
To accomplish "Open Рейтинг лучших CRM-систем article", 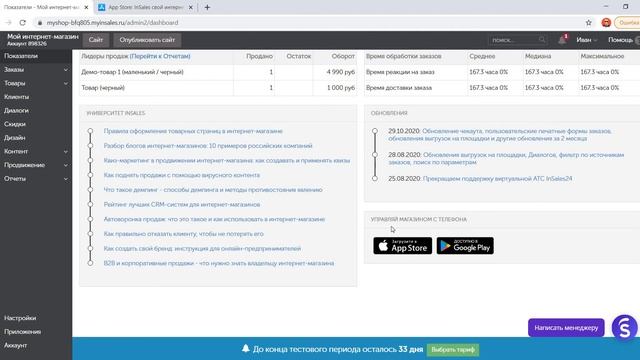I will [x=182, y=205].
